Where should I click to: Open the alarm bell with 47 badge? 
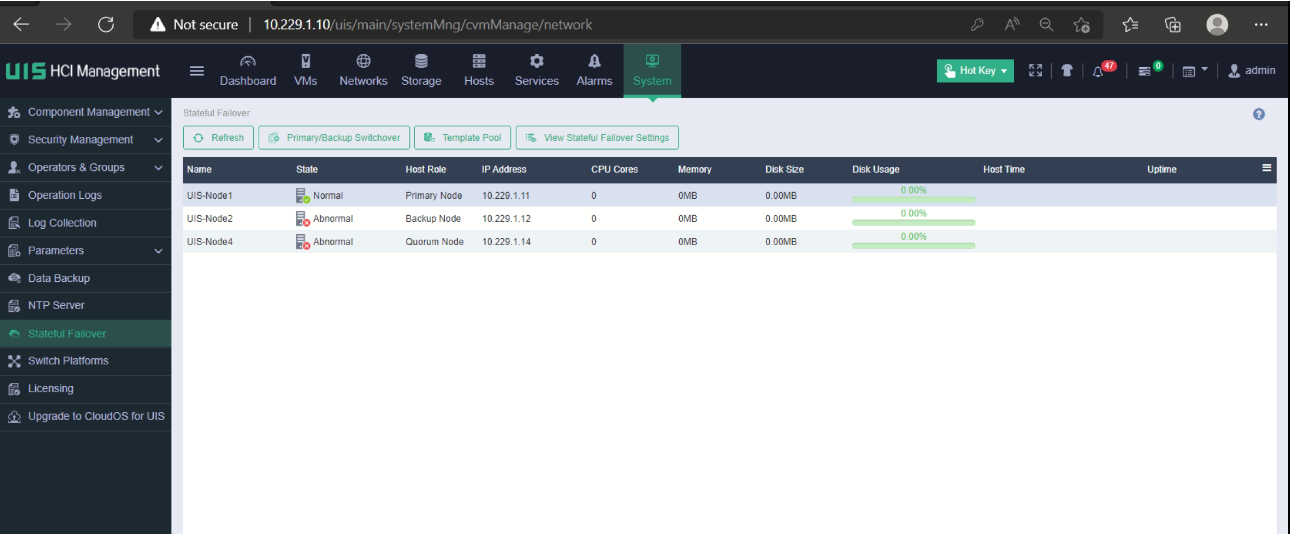pos(1103,70)
